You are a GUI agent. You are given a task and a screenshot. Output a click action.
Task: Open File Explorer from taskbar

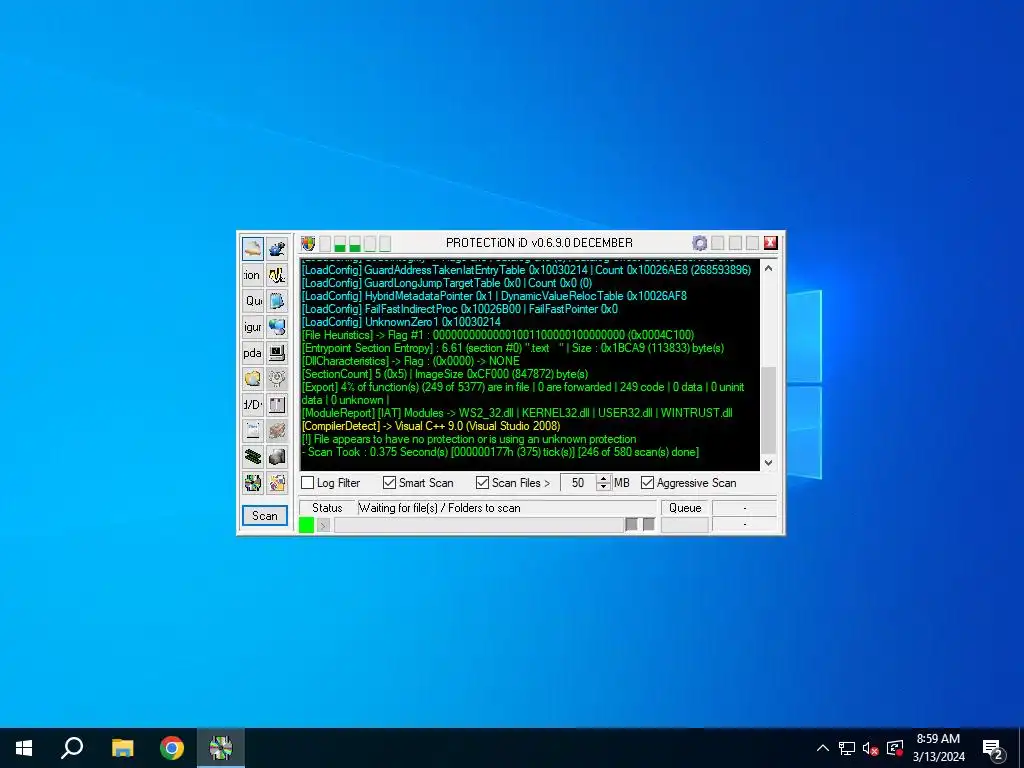122,748
